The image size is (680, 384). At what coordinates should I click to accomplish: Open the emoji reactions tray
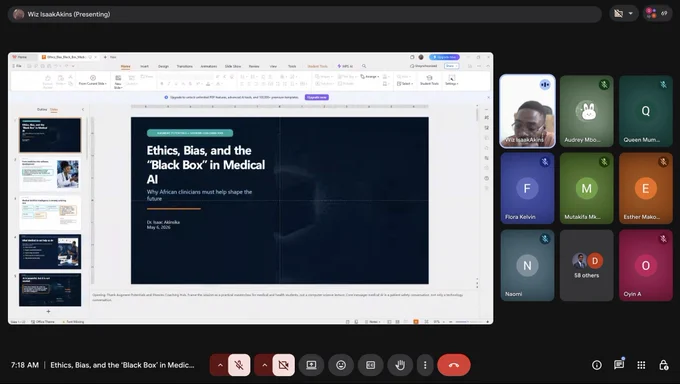341,365
